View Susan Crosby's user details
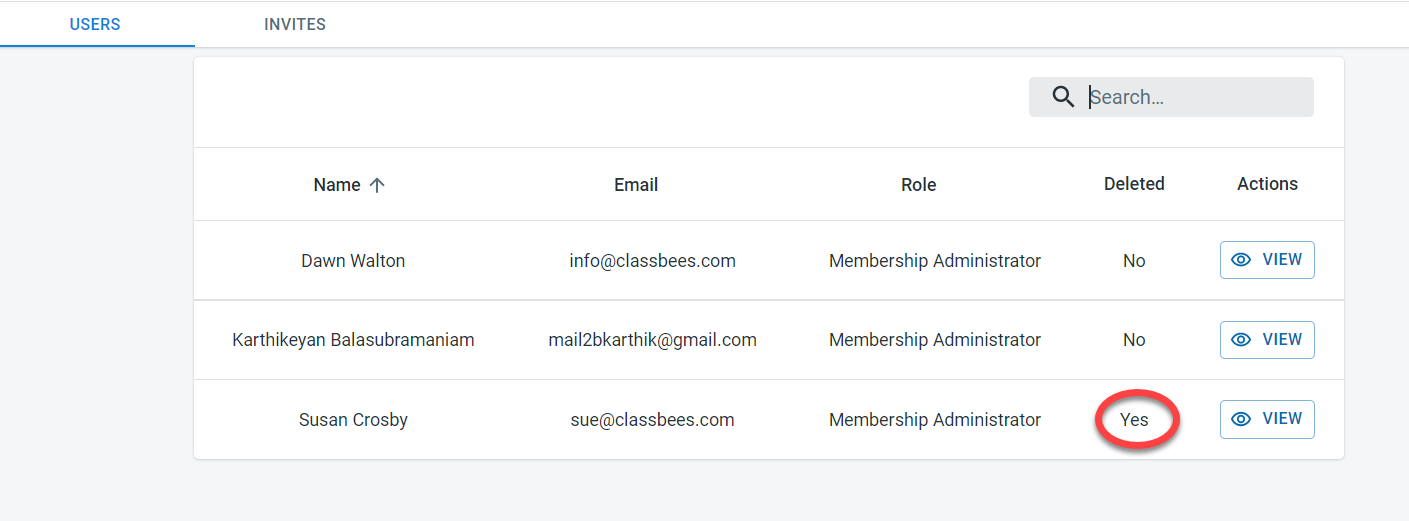This screenshot has height=521, width=1409. (1267, 420)
